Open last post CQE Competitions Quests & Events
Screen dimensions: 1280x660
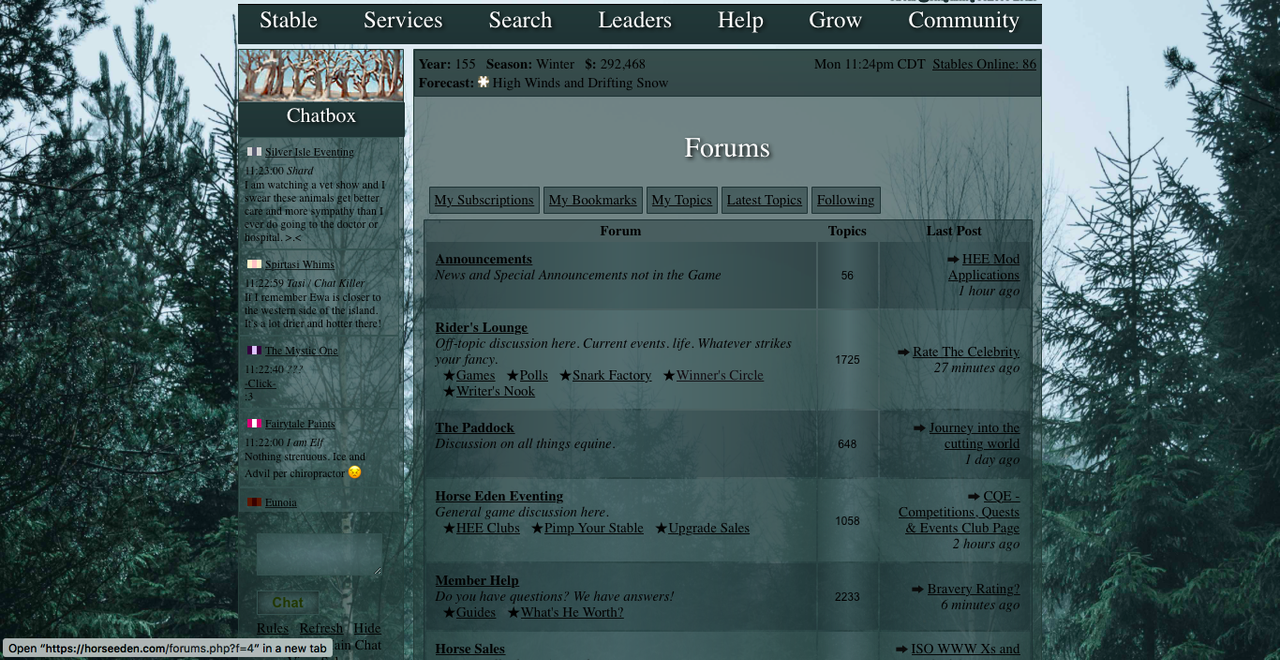959,512
